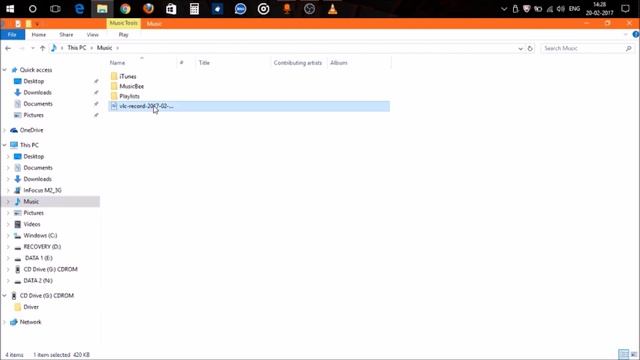
Task: Select Music under This PC
Action: pos(31,202)
